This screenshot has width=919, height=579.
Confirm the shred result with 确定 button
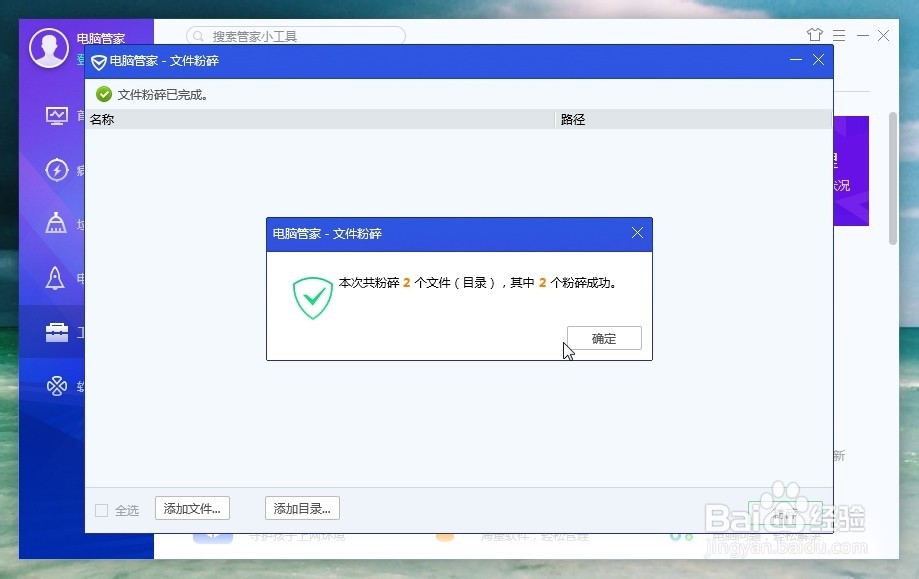tap(604, 338)
